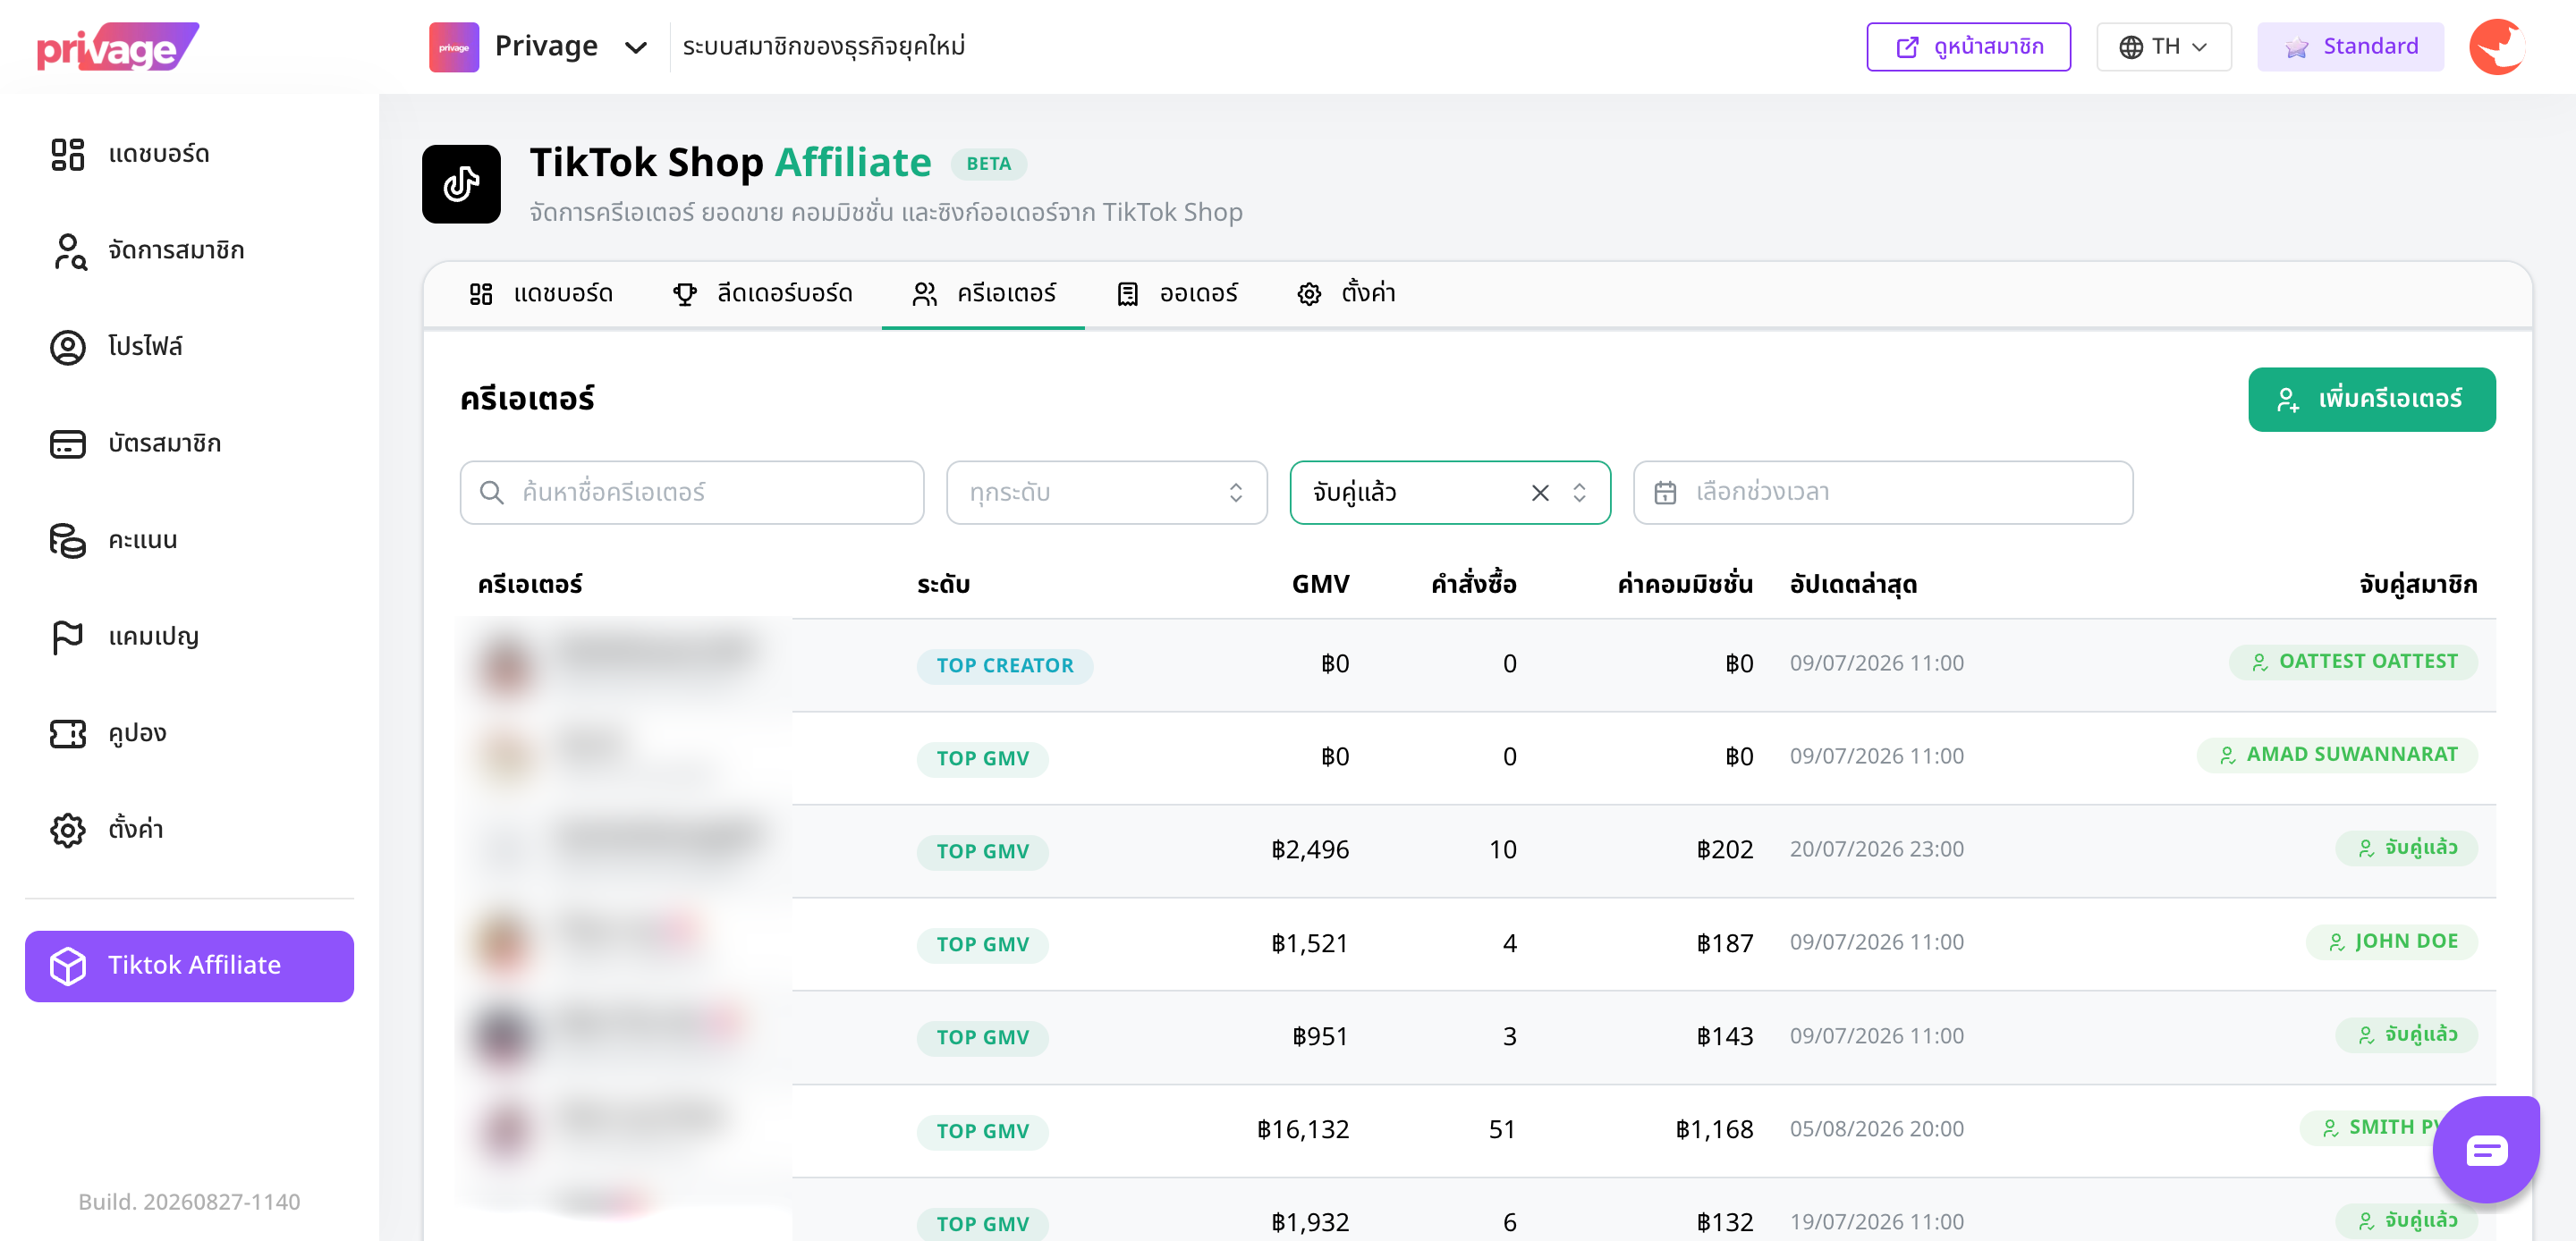Expand the Privage workspace switcher chevron
The height and width of the screenshot is (1241, 2576).
(636, 47)
